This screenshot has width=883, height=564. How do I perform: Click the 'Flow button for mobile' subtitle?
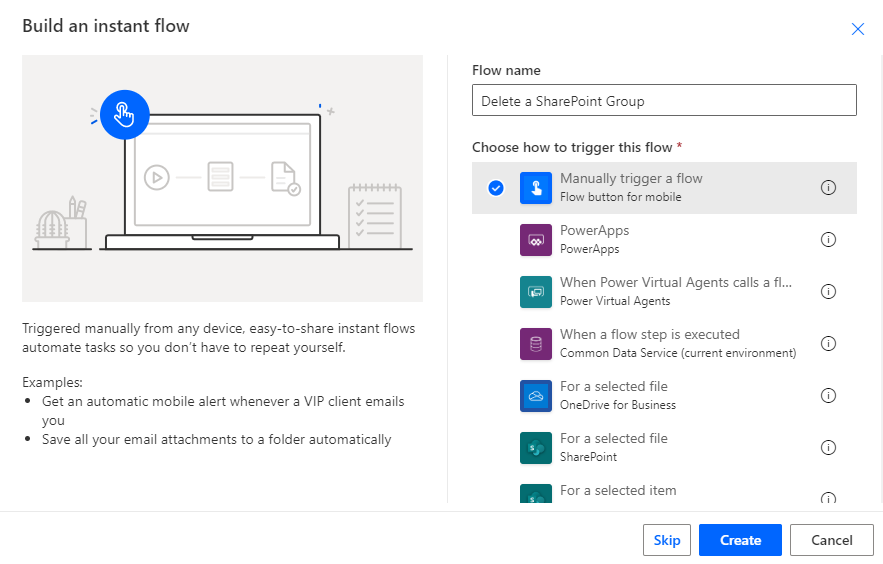tap(621, 197)
